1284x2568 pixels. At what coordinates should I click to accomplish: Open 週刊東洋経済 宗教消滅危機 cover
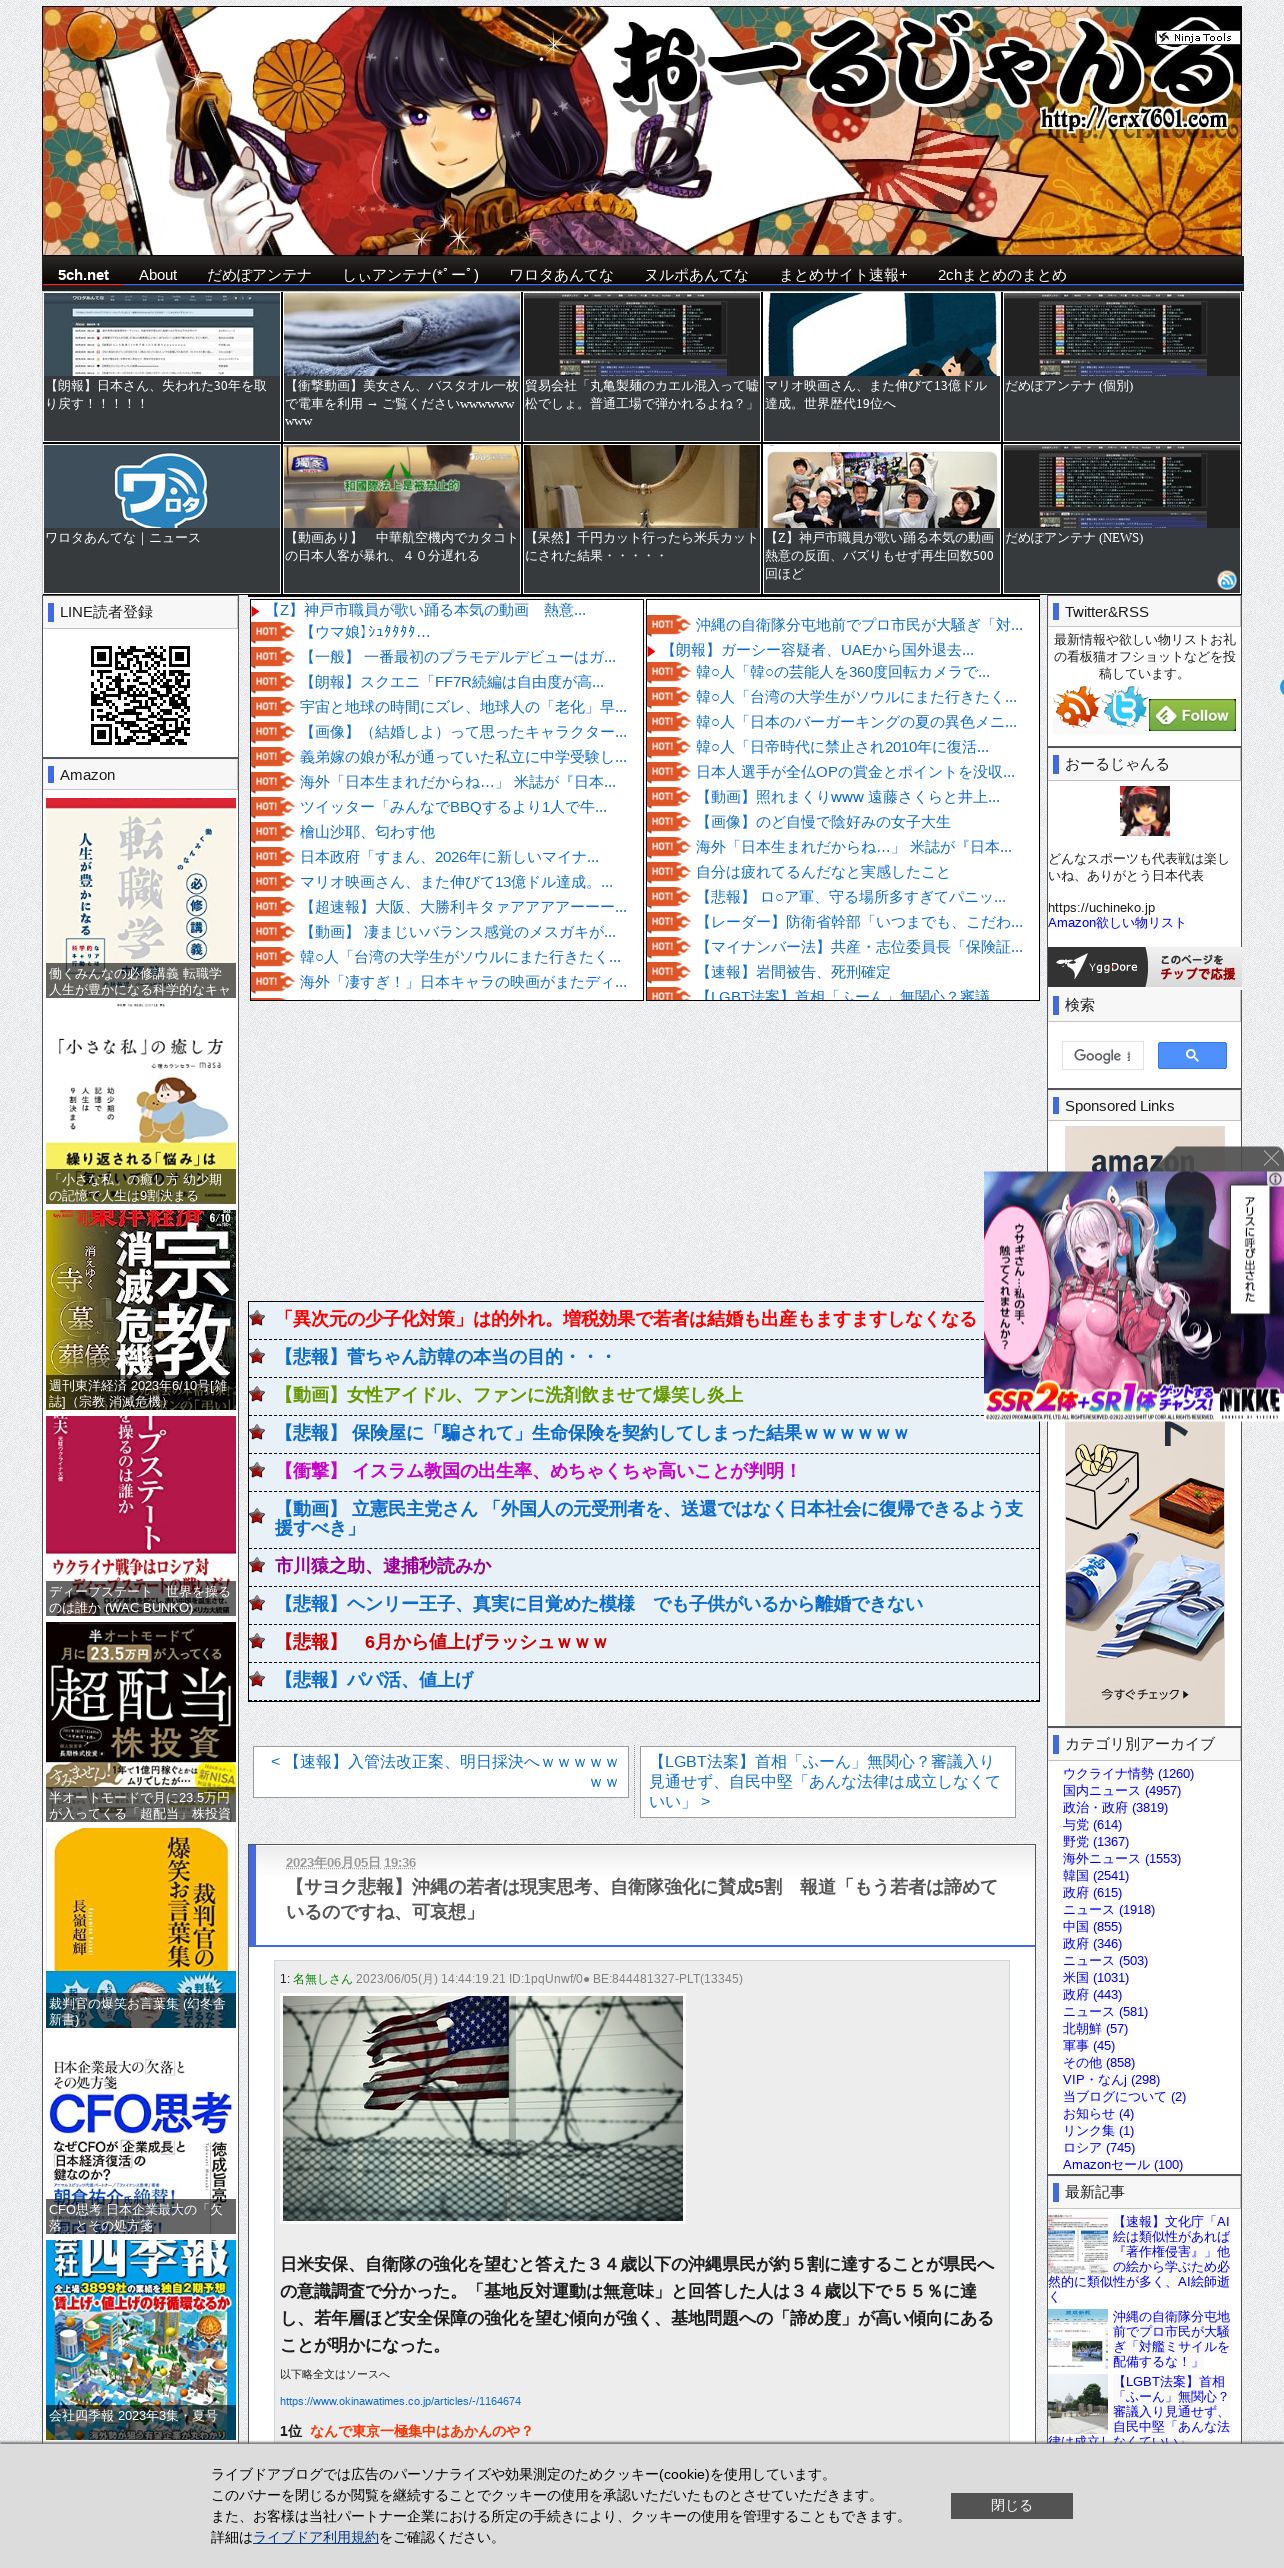[x=141, y=1310]
